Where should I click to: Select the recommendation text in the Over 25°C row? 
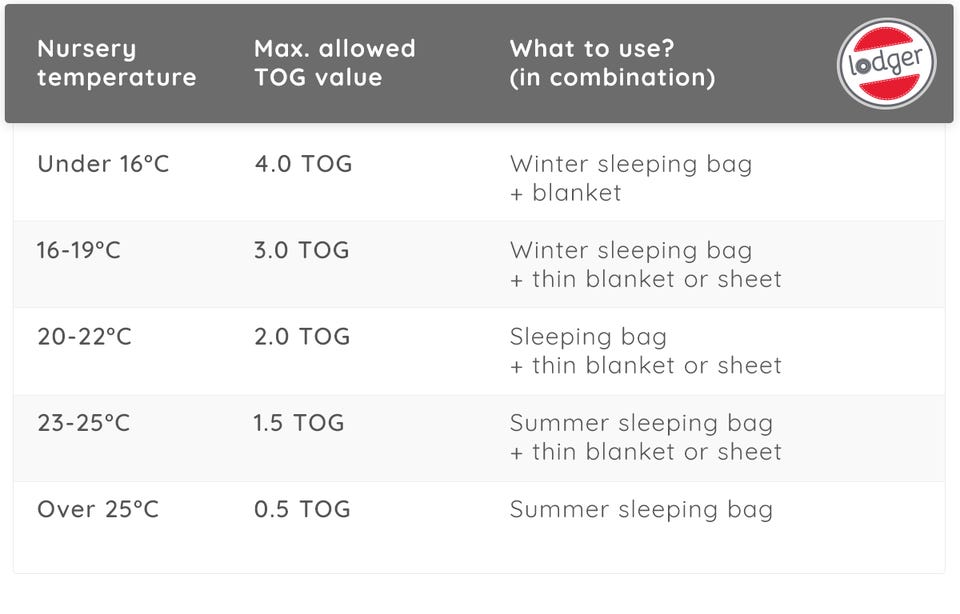click(x=641, y=509)
